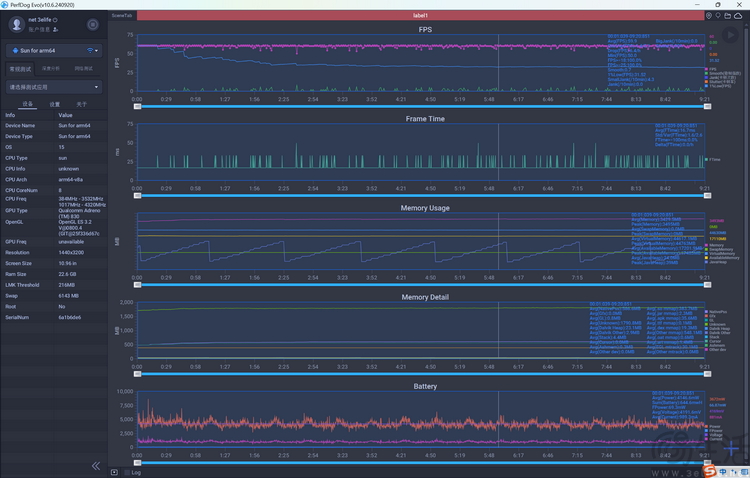Click the Ram Size value 22.6 GB

(67, 274)
